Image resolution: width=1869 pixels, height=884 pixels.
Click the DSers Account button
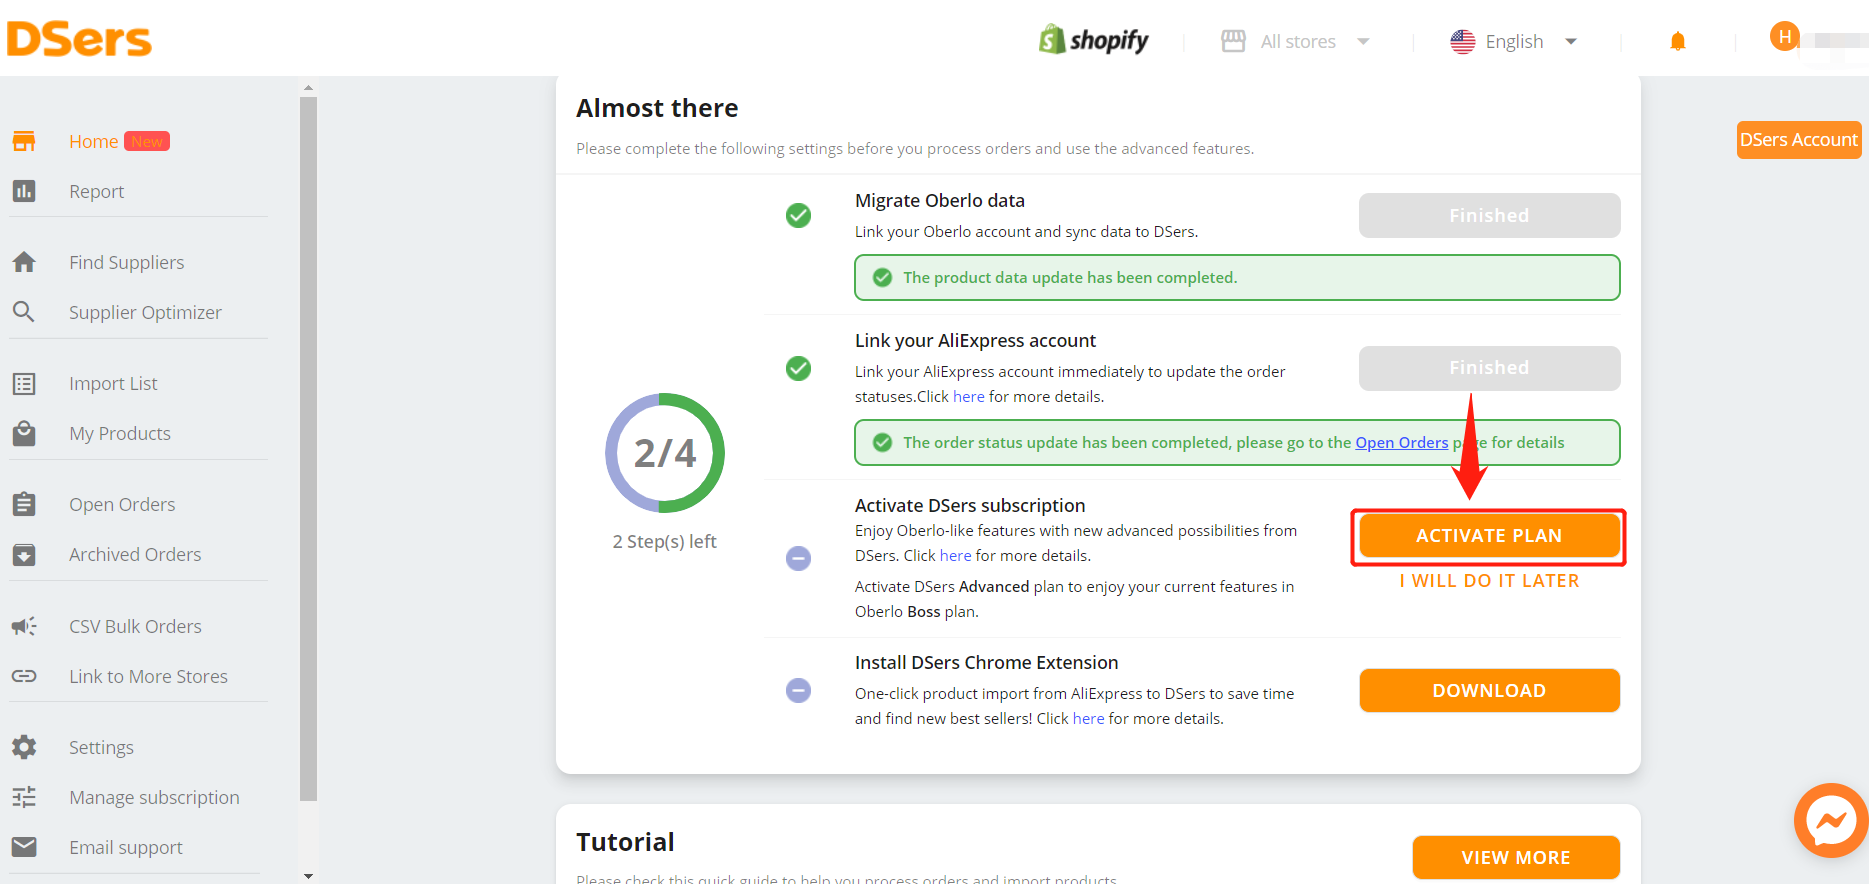pos(1798,140)
